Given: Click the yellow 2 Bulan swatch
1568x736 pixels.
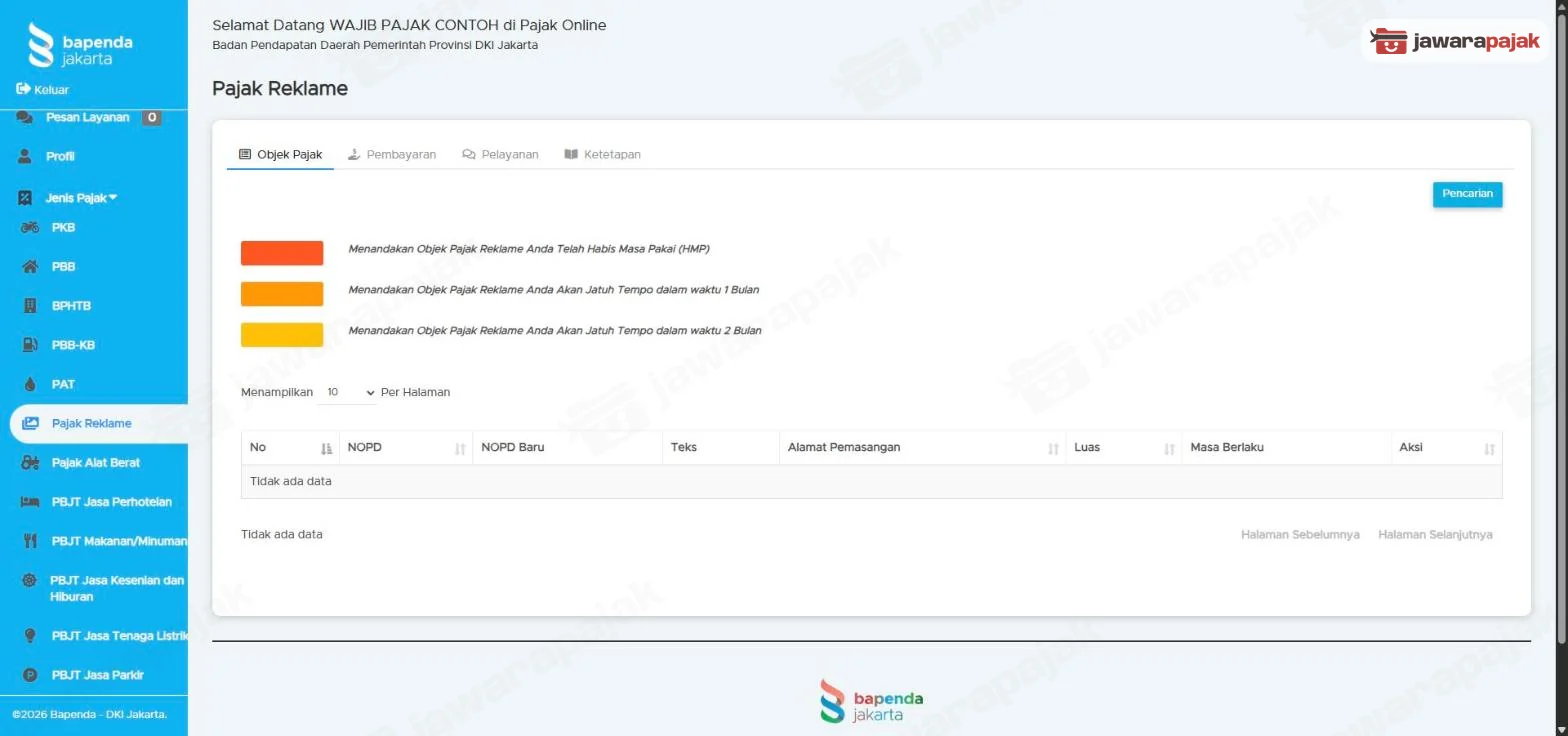Looking at the screenshot, I should tap(282, 335).
